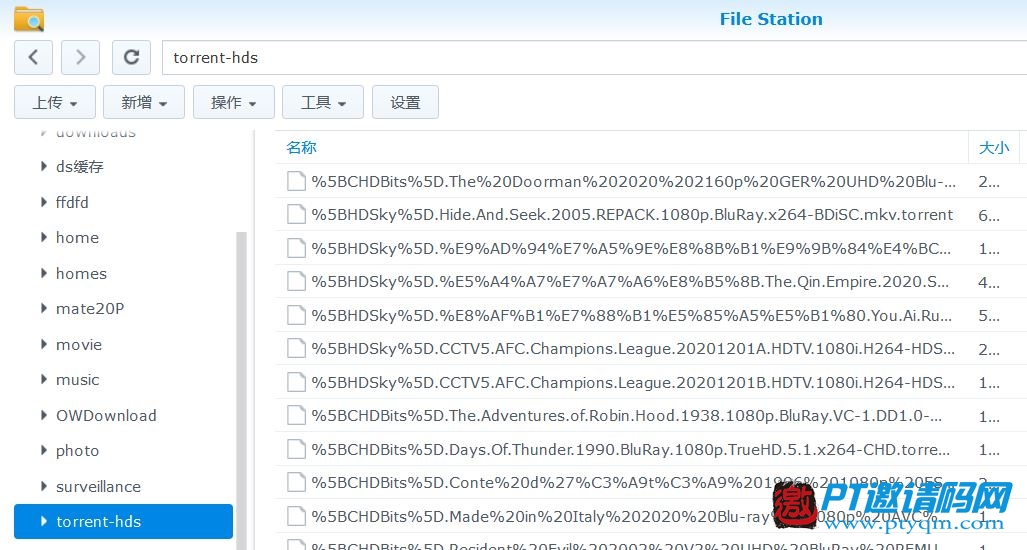Sort files by the 名称 column header
1027x550 pixels.
[301, 148]
